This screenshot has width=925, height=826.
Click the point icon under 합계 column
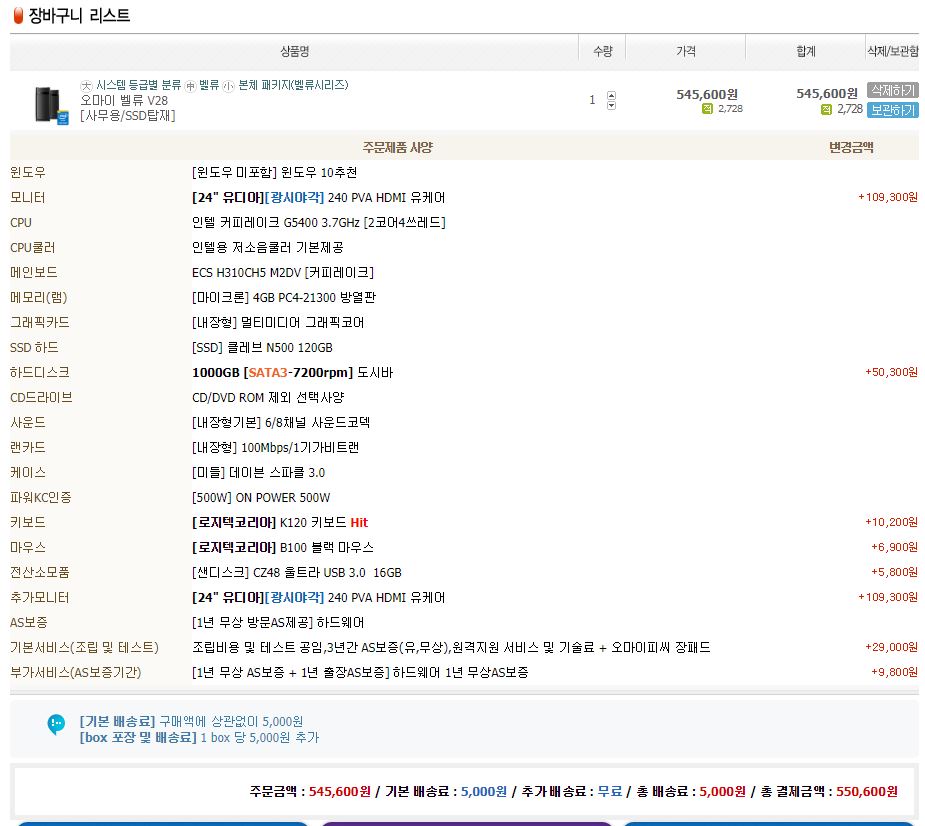(x=826, y=109)
